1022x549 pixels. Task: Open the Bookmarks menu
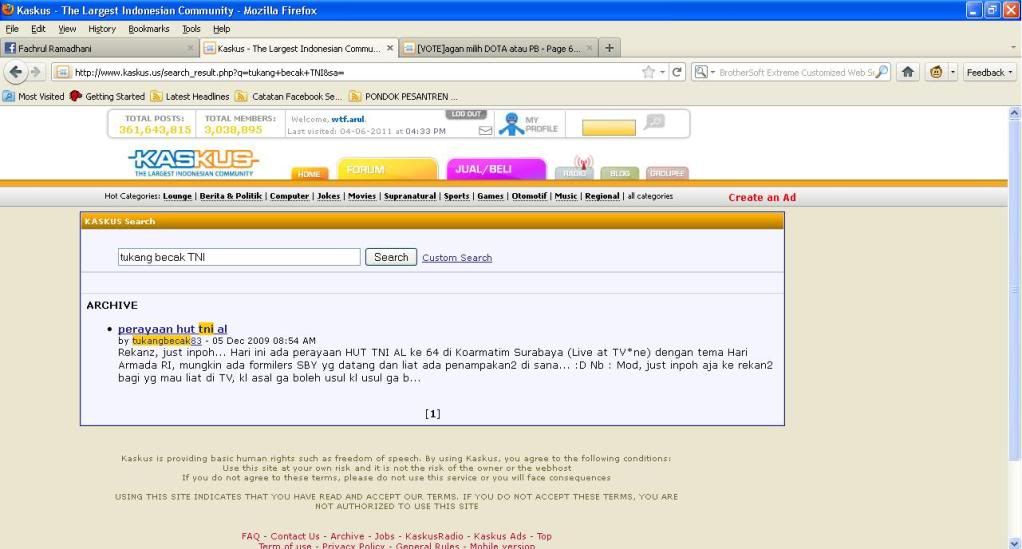[149, 29]
